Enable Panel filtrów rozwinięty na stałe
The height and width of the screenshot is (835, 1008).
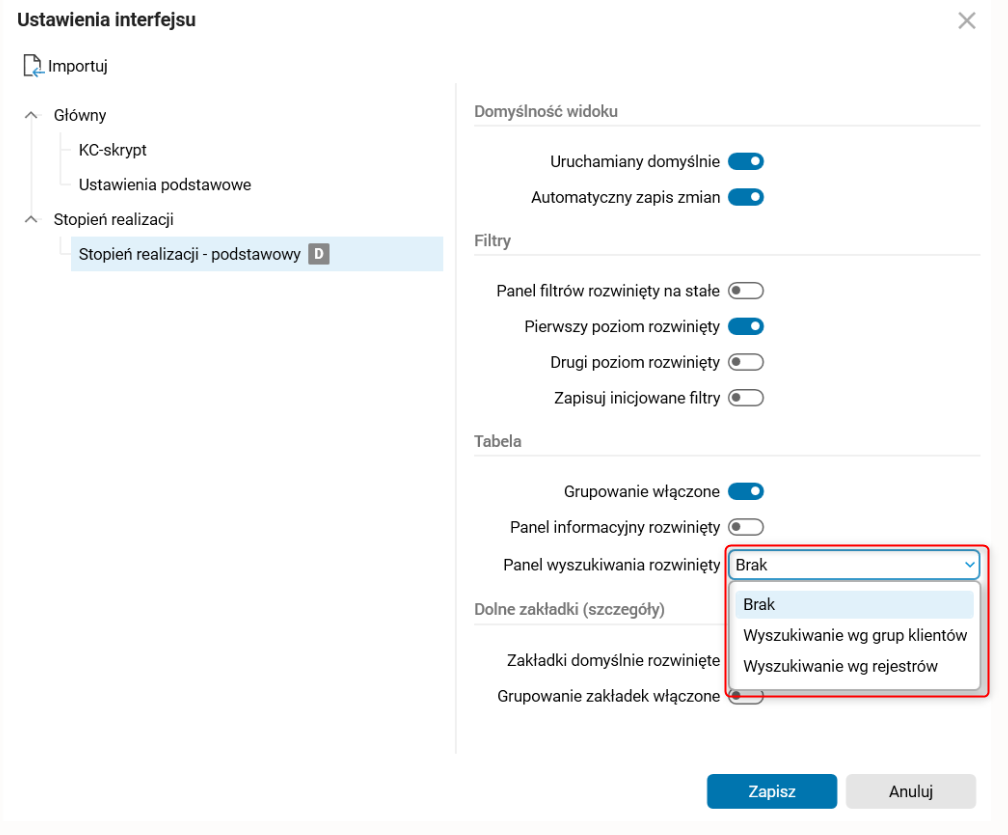746,291
